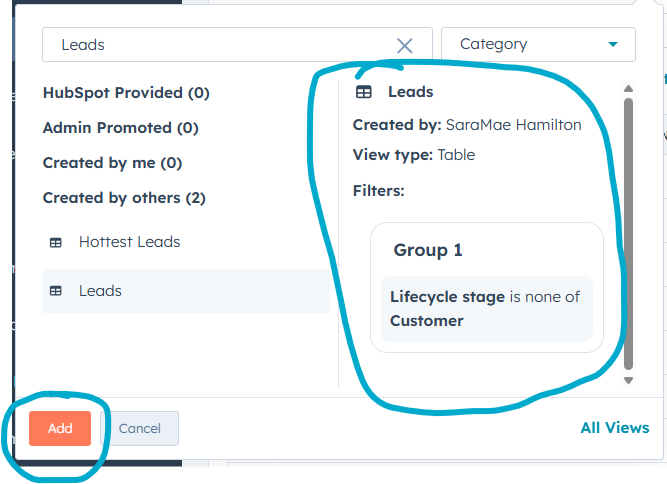Click the Category dropdown caret arrow
Image resolution: width=667 pixels, height=484 pixels.
[x=612, y=45]
